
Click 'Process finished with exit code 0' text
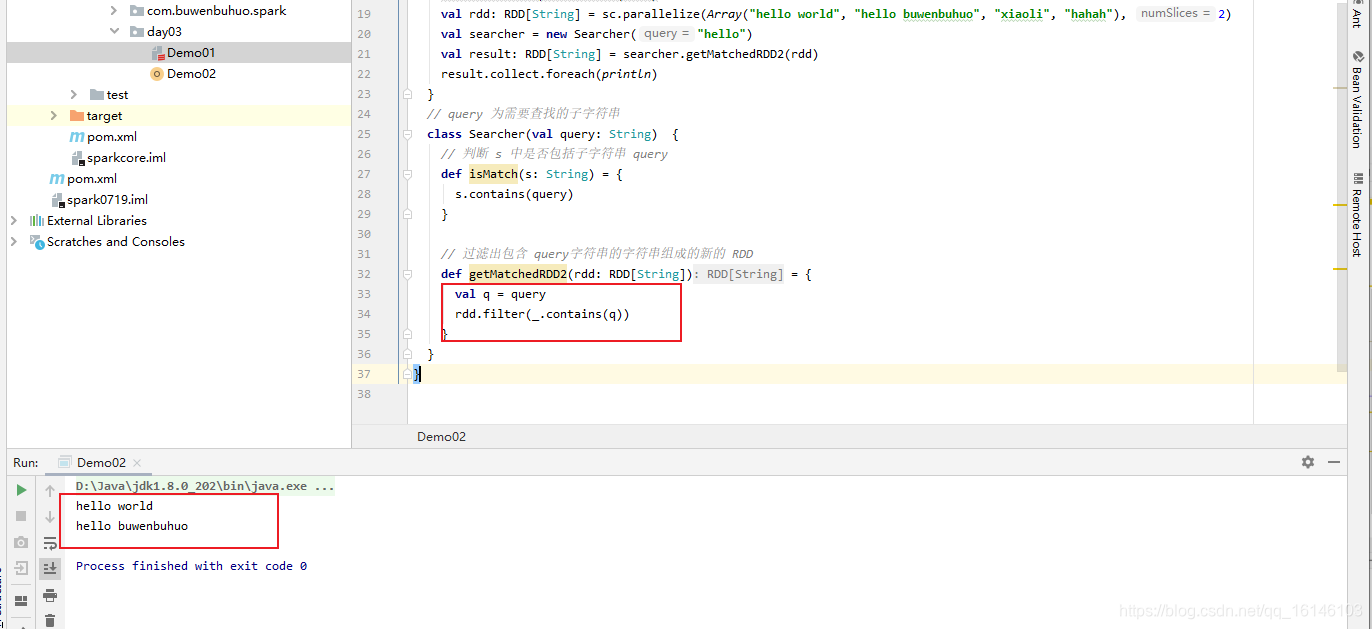(x=191, y=566)
